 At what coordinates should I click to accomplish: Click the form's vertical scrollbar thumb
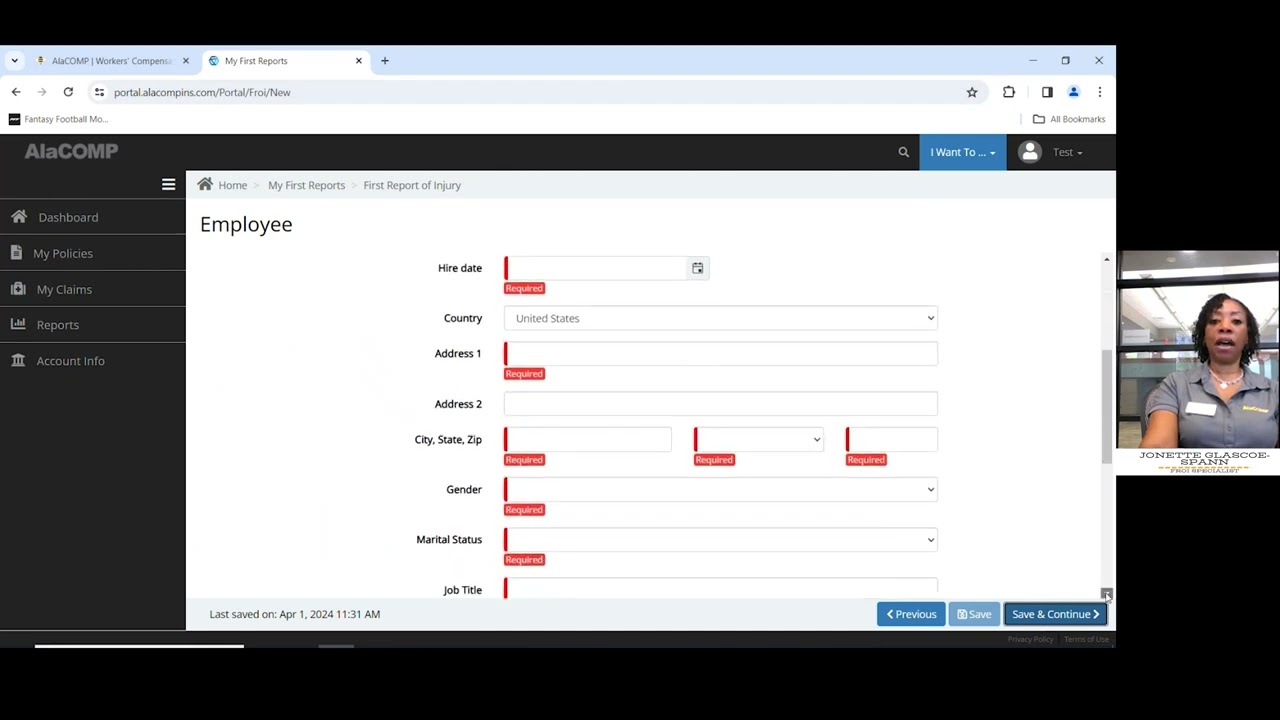click(1106, 406)
